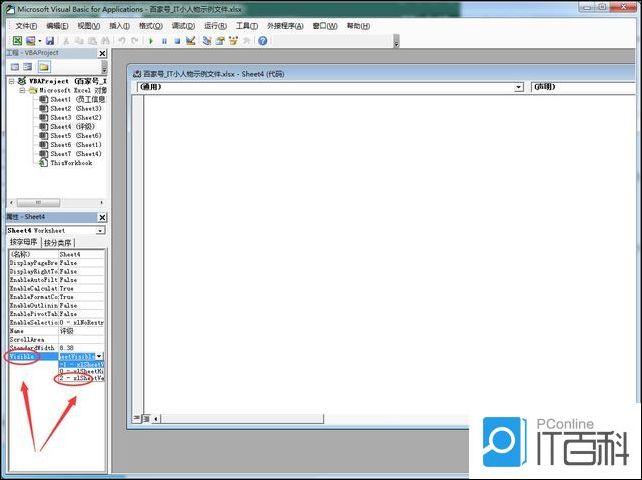
Task: Select Sheet1 (员工信息) in project tree
Action: click(72, 100)
